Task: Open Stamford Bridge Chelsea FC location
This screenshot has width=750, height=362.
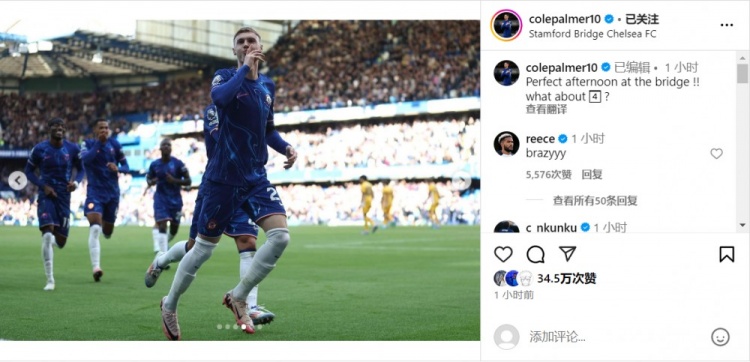Action: pyautogui.click(x=593, y=34)
